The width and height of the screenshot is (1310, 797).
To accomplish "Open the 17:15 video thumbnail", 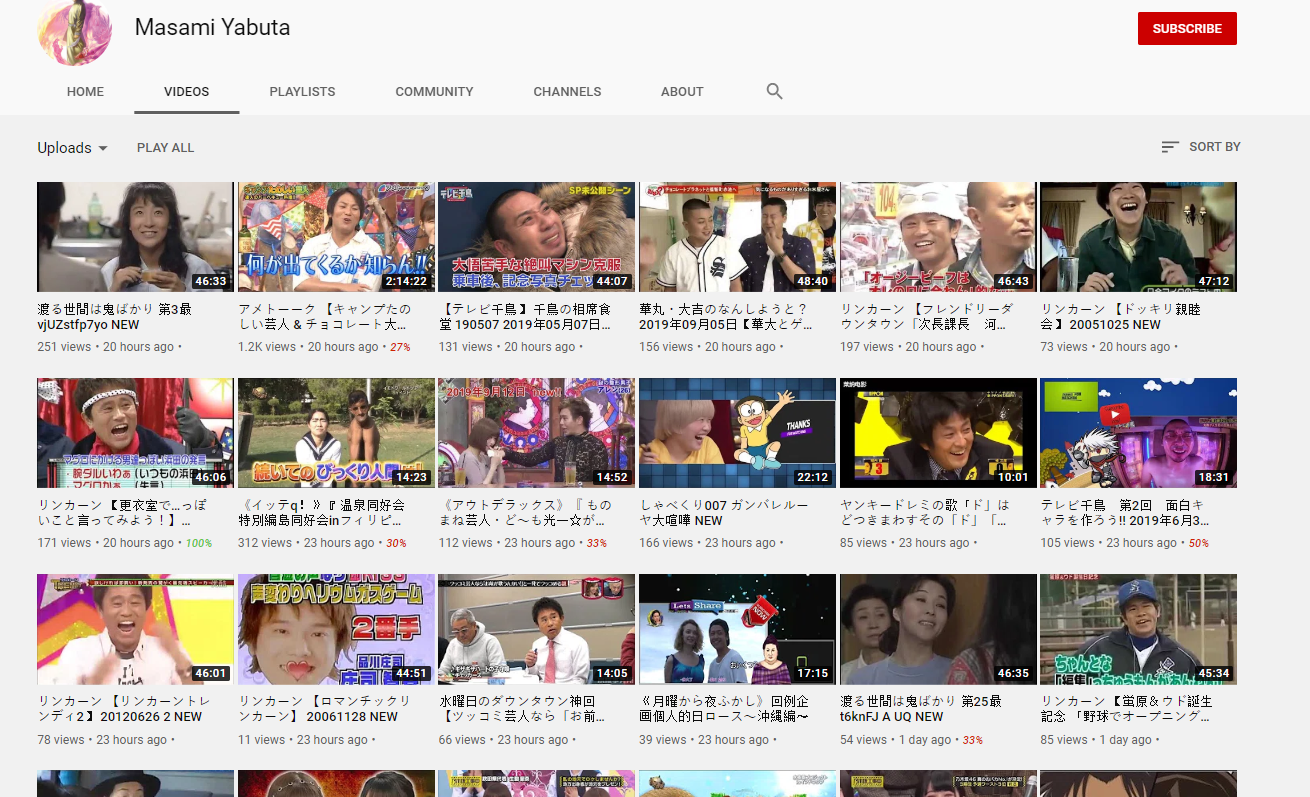I will pyautogui.click(x=737, y=629).
